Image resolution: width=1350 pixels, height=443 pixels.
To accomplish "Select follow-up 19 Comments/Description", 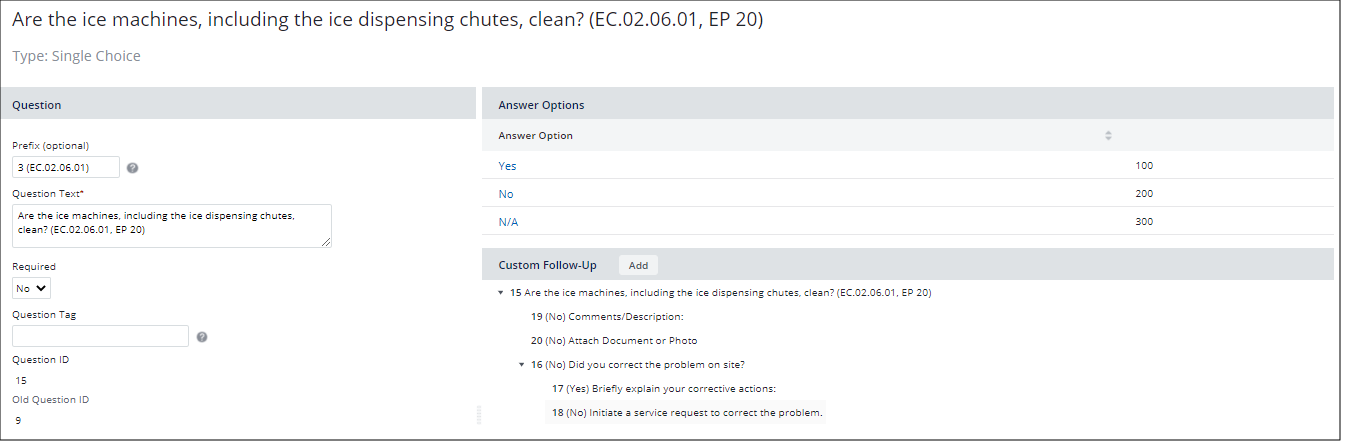I will [x=607, y=316].
